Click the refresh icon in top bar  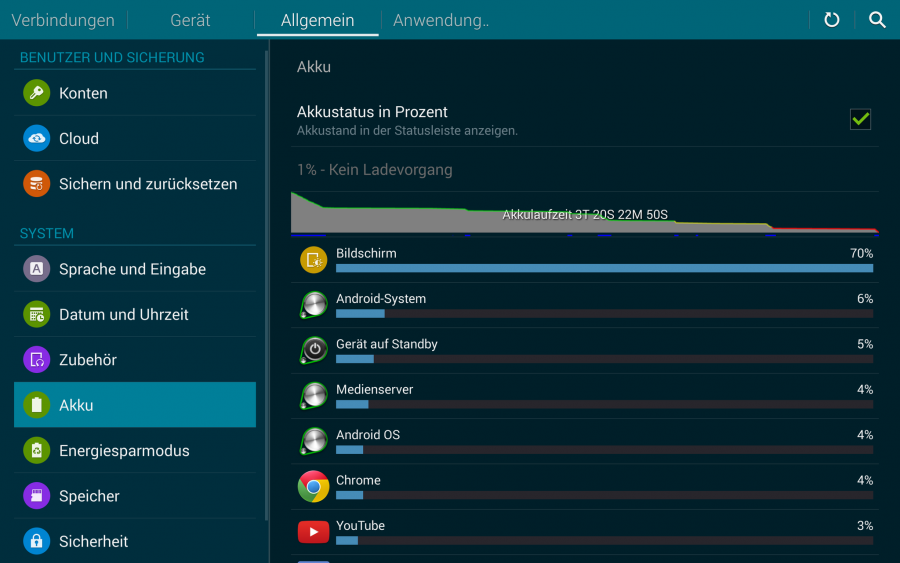coord(831,20)
